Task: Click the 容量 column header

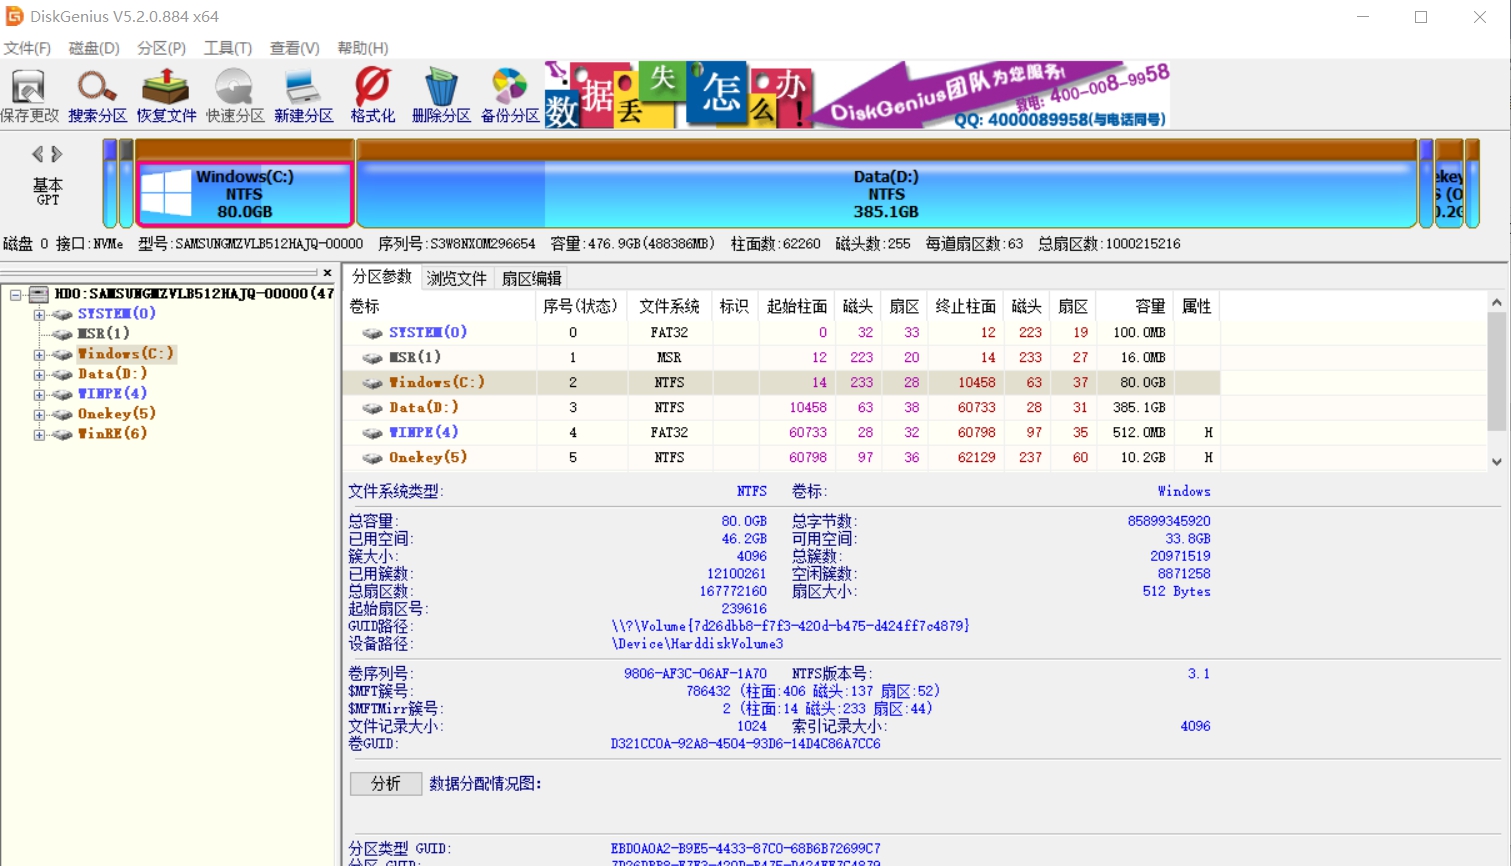Action: coord(1135,306)
